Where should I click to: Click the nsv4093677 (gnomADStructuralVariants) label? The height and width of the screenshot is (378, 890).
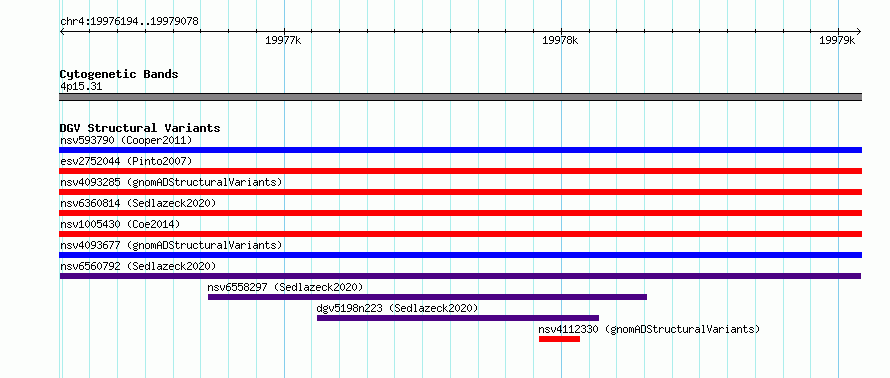coord(171,245)
